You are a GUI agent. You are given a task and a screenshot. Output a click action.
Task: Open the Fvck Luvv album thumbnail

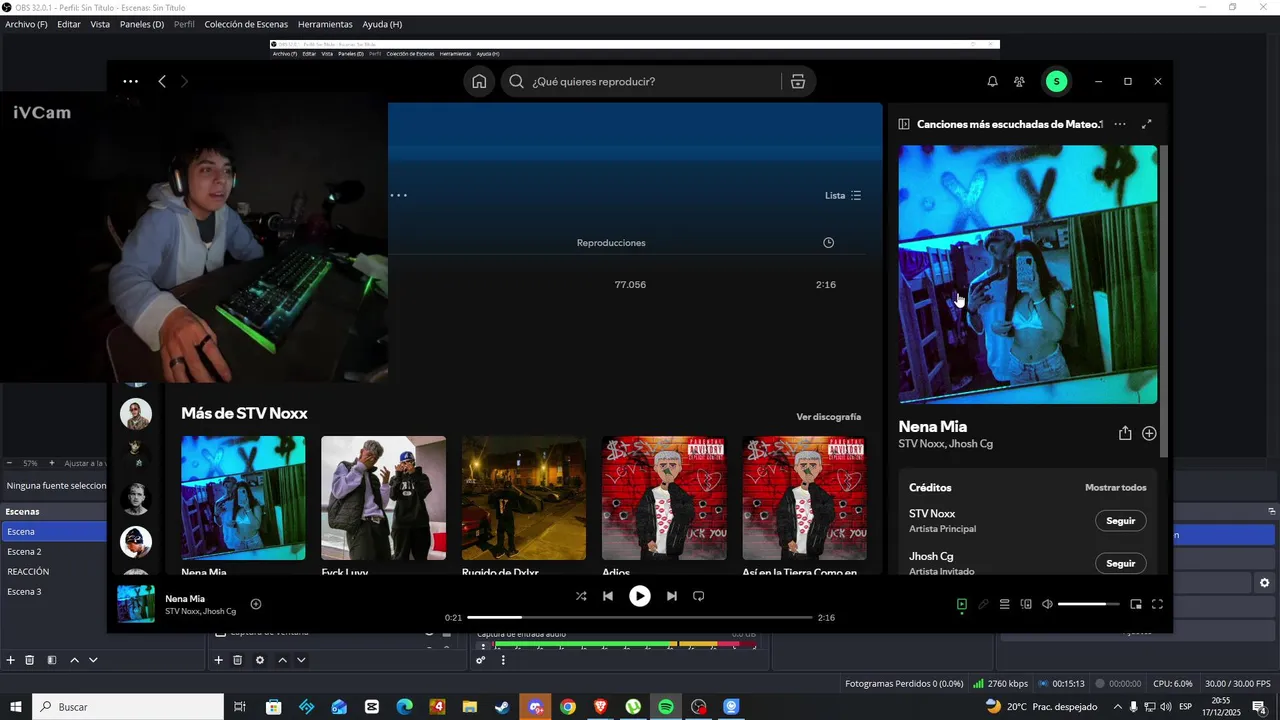(383, 498)
